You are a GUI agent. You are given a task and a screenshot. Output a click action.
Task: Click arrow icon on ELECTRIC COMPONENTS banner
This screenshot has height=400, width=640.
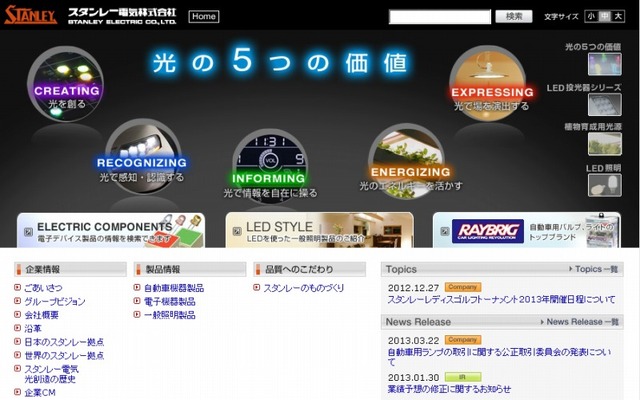coord(28,232)
